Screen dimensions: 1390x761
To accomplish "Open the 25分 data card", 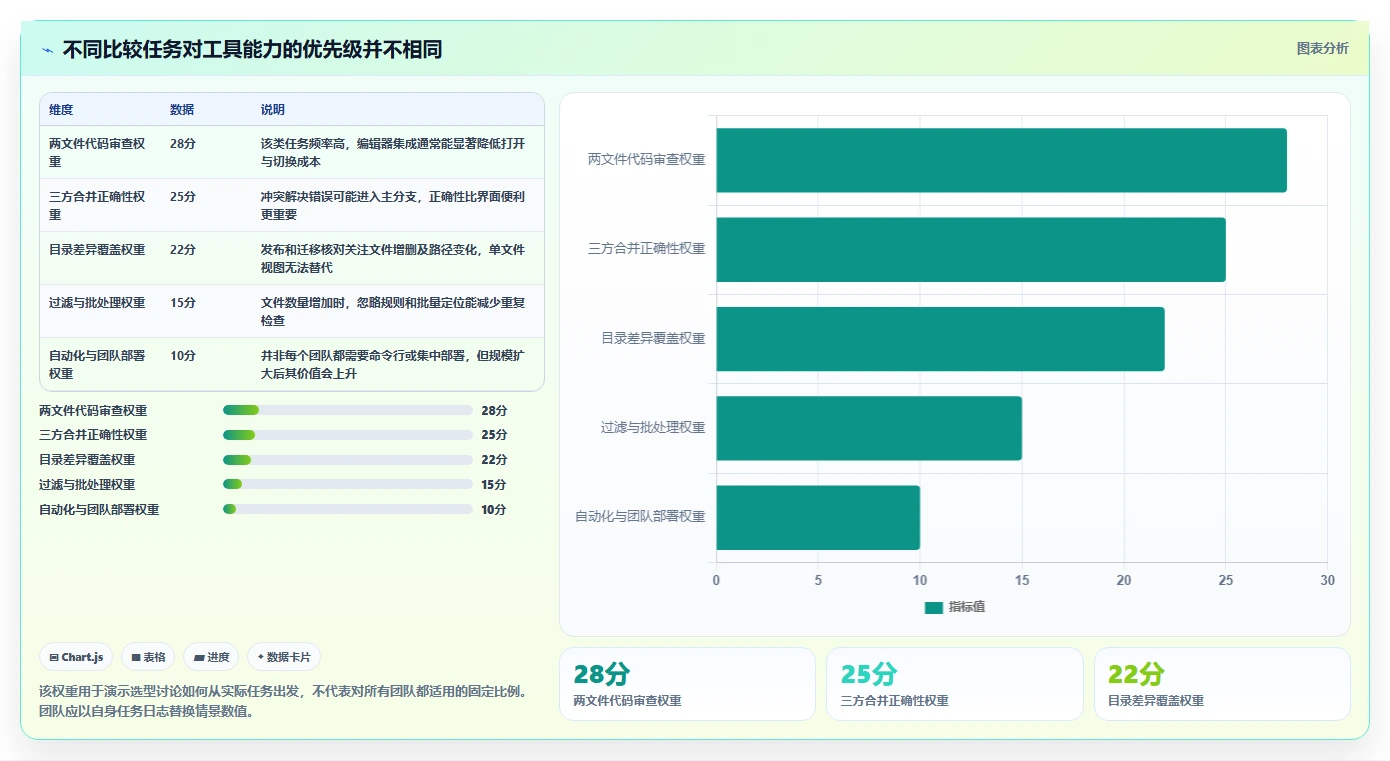I will click(955, 684).
